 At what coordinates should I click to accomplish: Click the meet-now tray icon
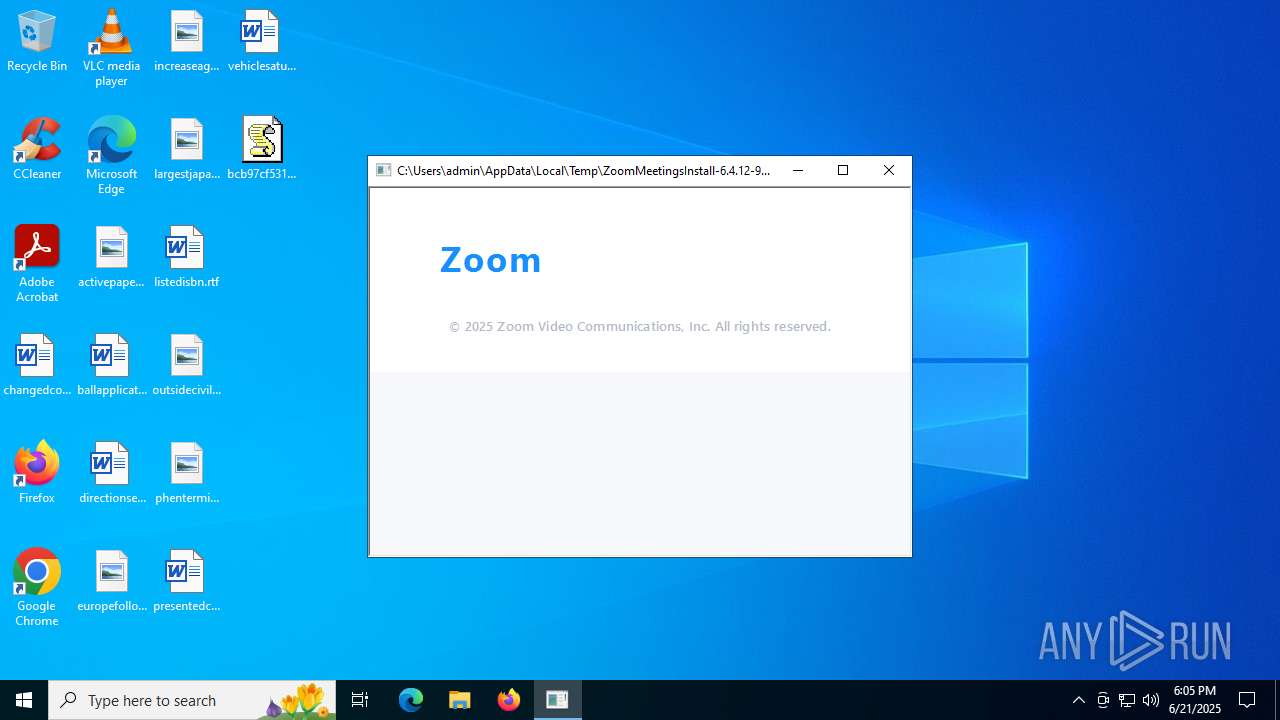point(1103,700)
